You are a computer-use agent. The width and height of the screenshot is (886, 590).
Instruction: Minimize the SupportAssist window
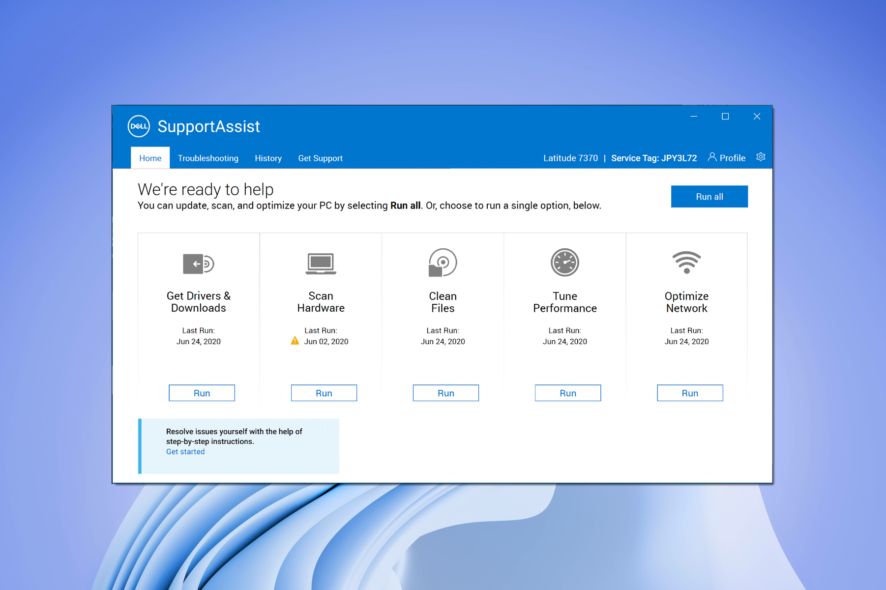click(x=694, y=116)
